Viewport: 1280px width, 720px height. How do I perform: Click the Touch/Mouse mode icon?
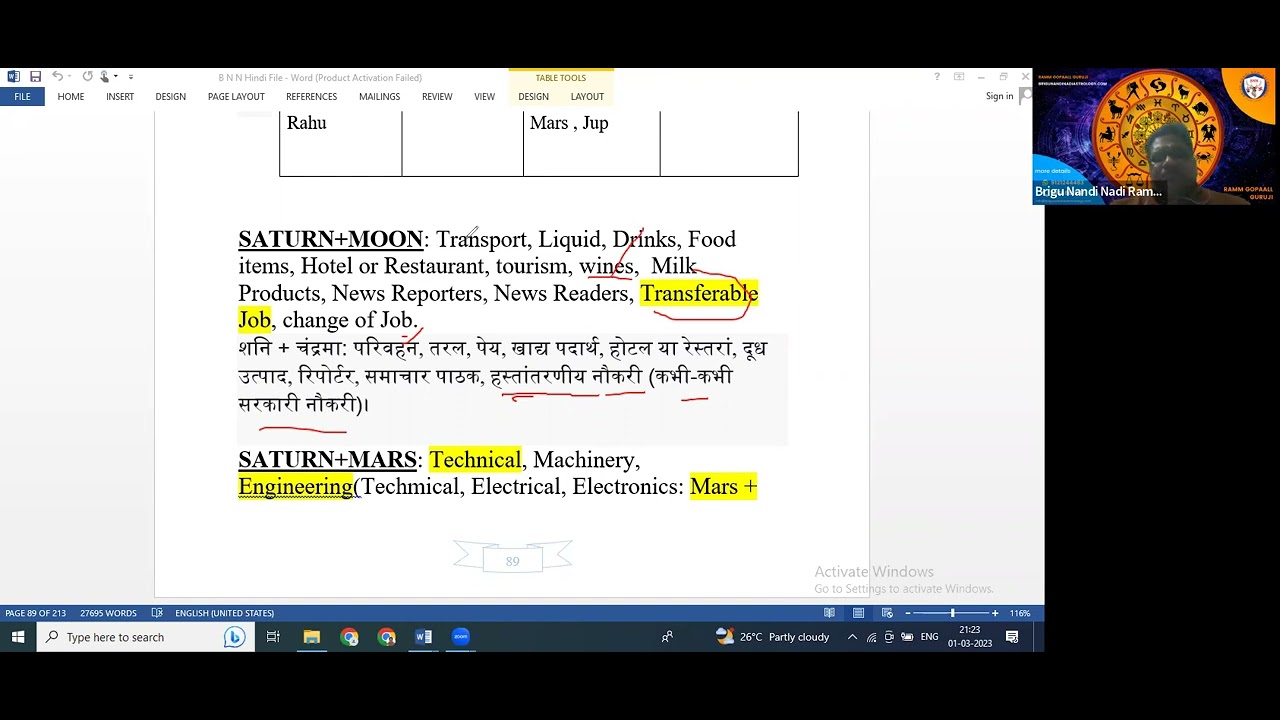(x=104, y=77)
